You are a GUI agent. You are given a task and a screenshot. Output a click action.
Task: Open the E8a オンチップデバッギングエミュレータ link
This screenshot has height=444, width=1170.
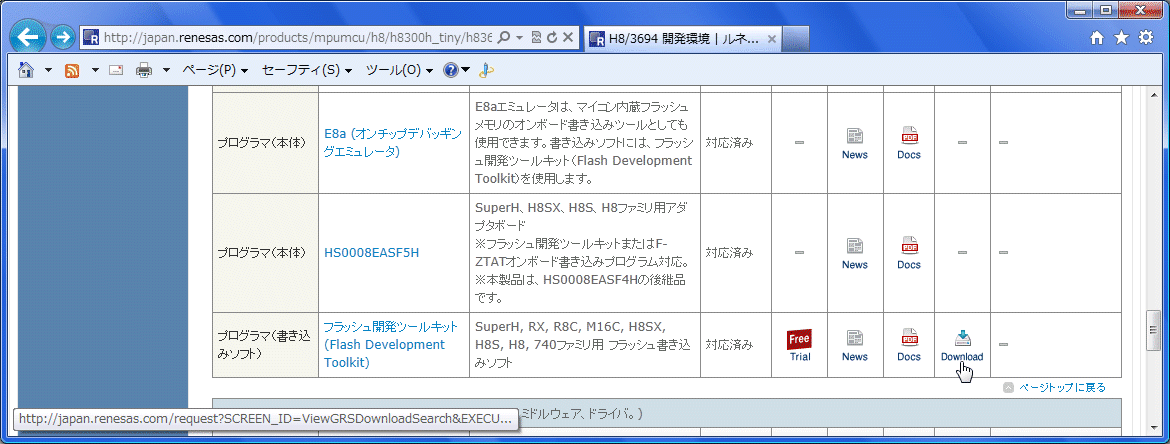(x=393, y=142)
